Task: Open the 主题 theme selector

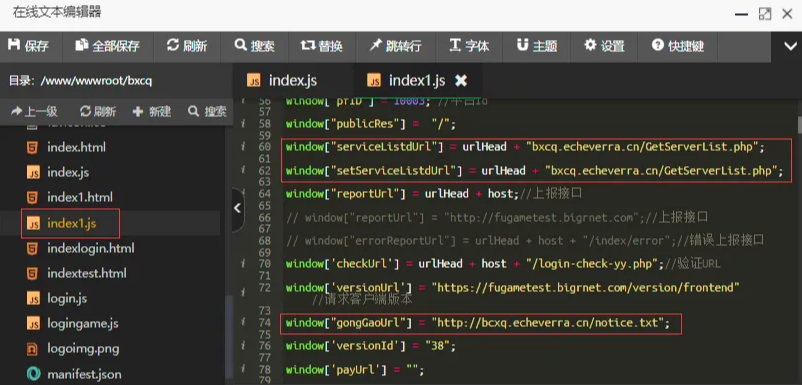Action: [x=537, y=46]
